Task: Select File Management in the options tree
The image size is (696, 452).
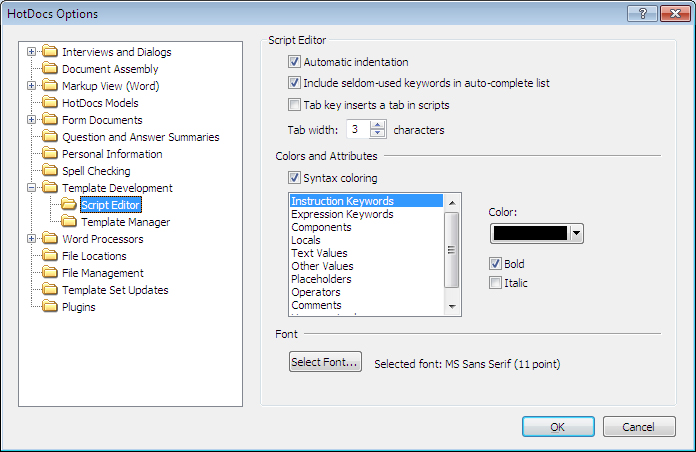Action: 103,273
